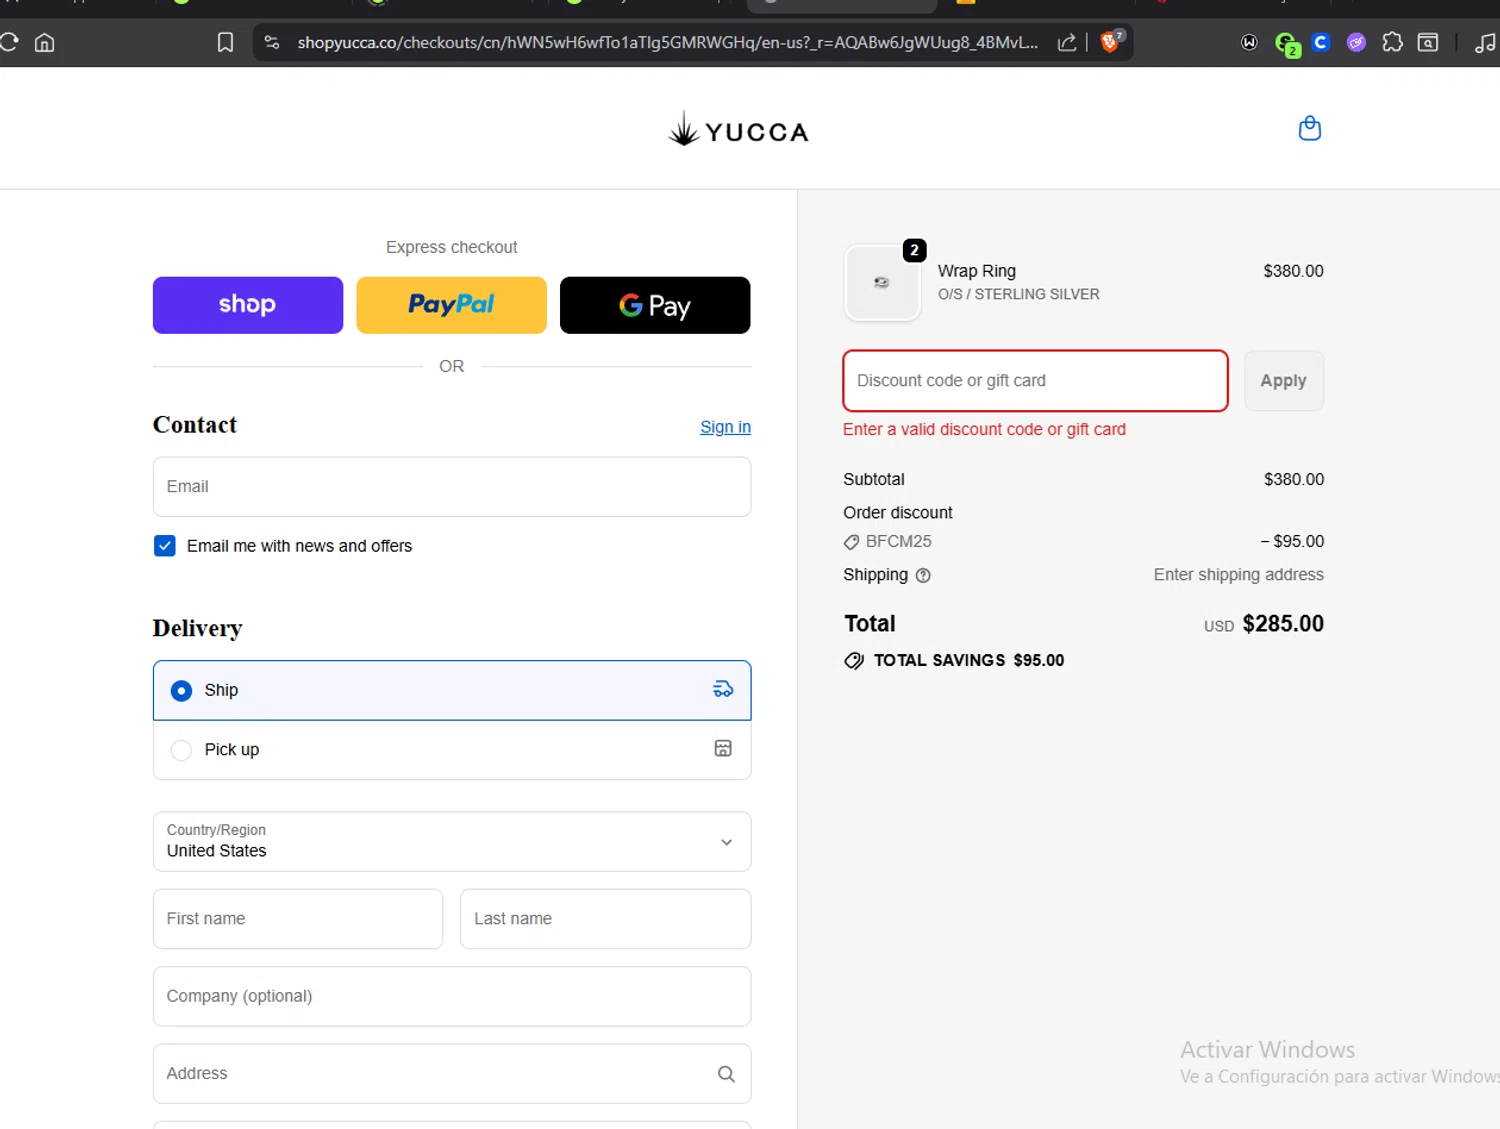Click the browser address bar URL

667,42
